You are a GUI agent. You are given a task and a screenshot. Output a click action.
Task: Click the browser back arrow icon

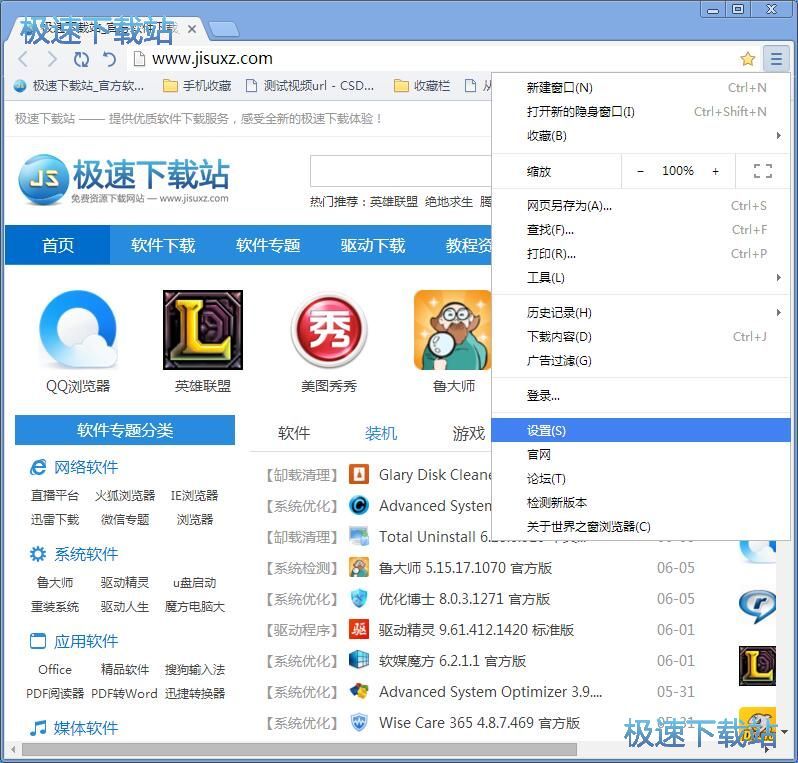23,59
